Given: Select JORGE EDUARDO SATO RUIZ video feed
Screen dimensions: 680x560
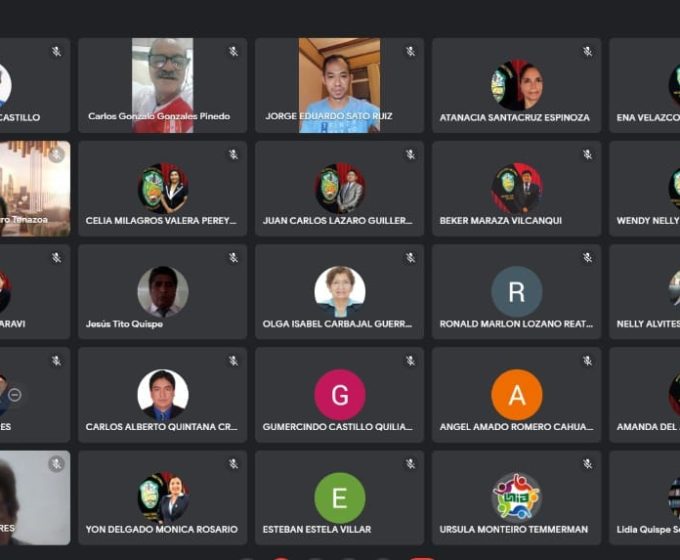Looking at the screenshot, I should pos(340,85).
